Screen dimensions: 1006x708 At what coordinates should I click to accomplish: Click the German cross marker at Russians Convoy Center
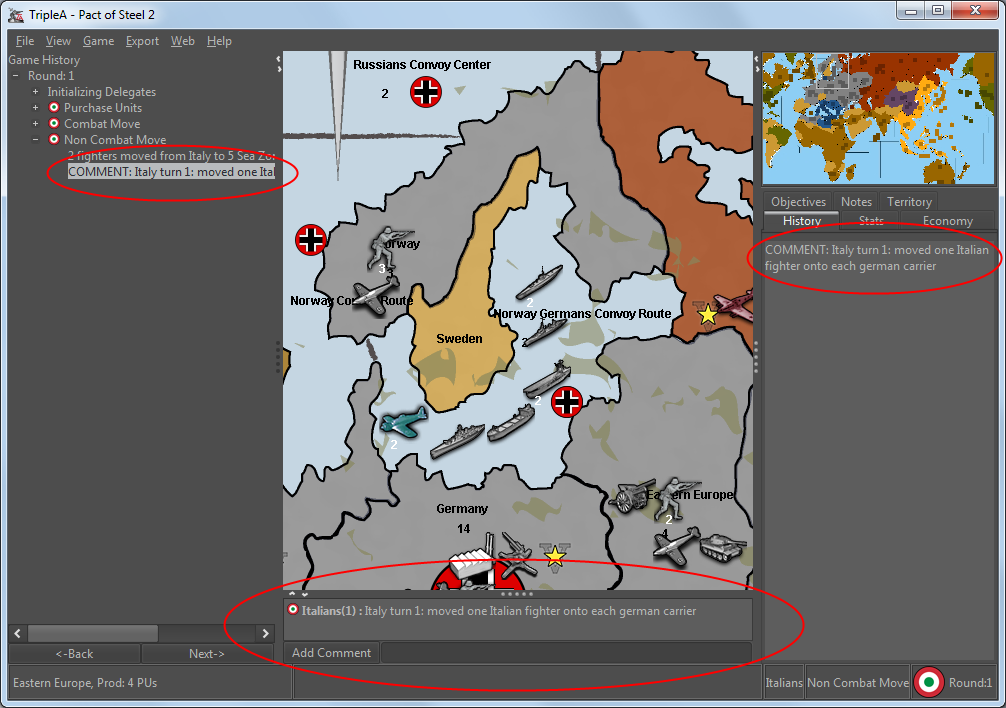pyautogui.click(x=426, y=92)
